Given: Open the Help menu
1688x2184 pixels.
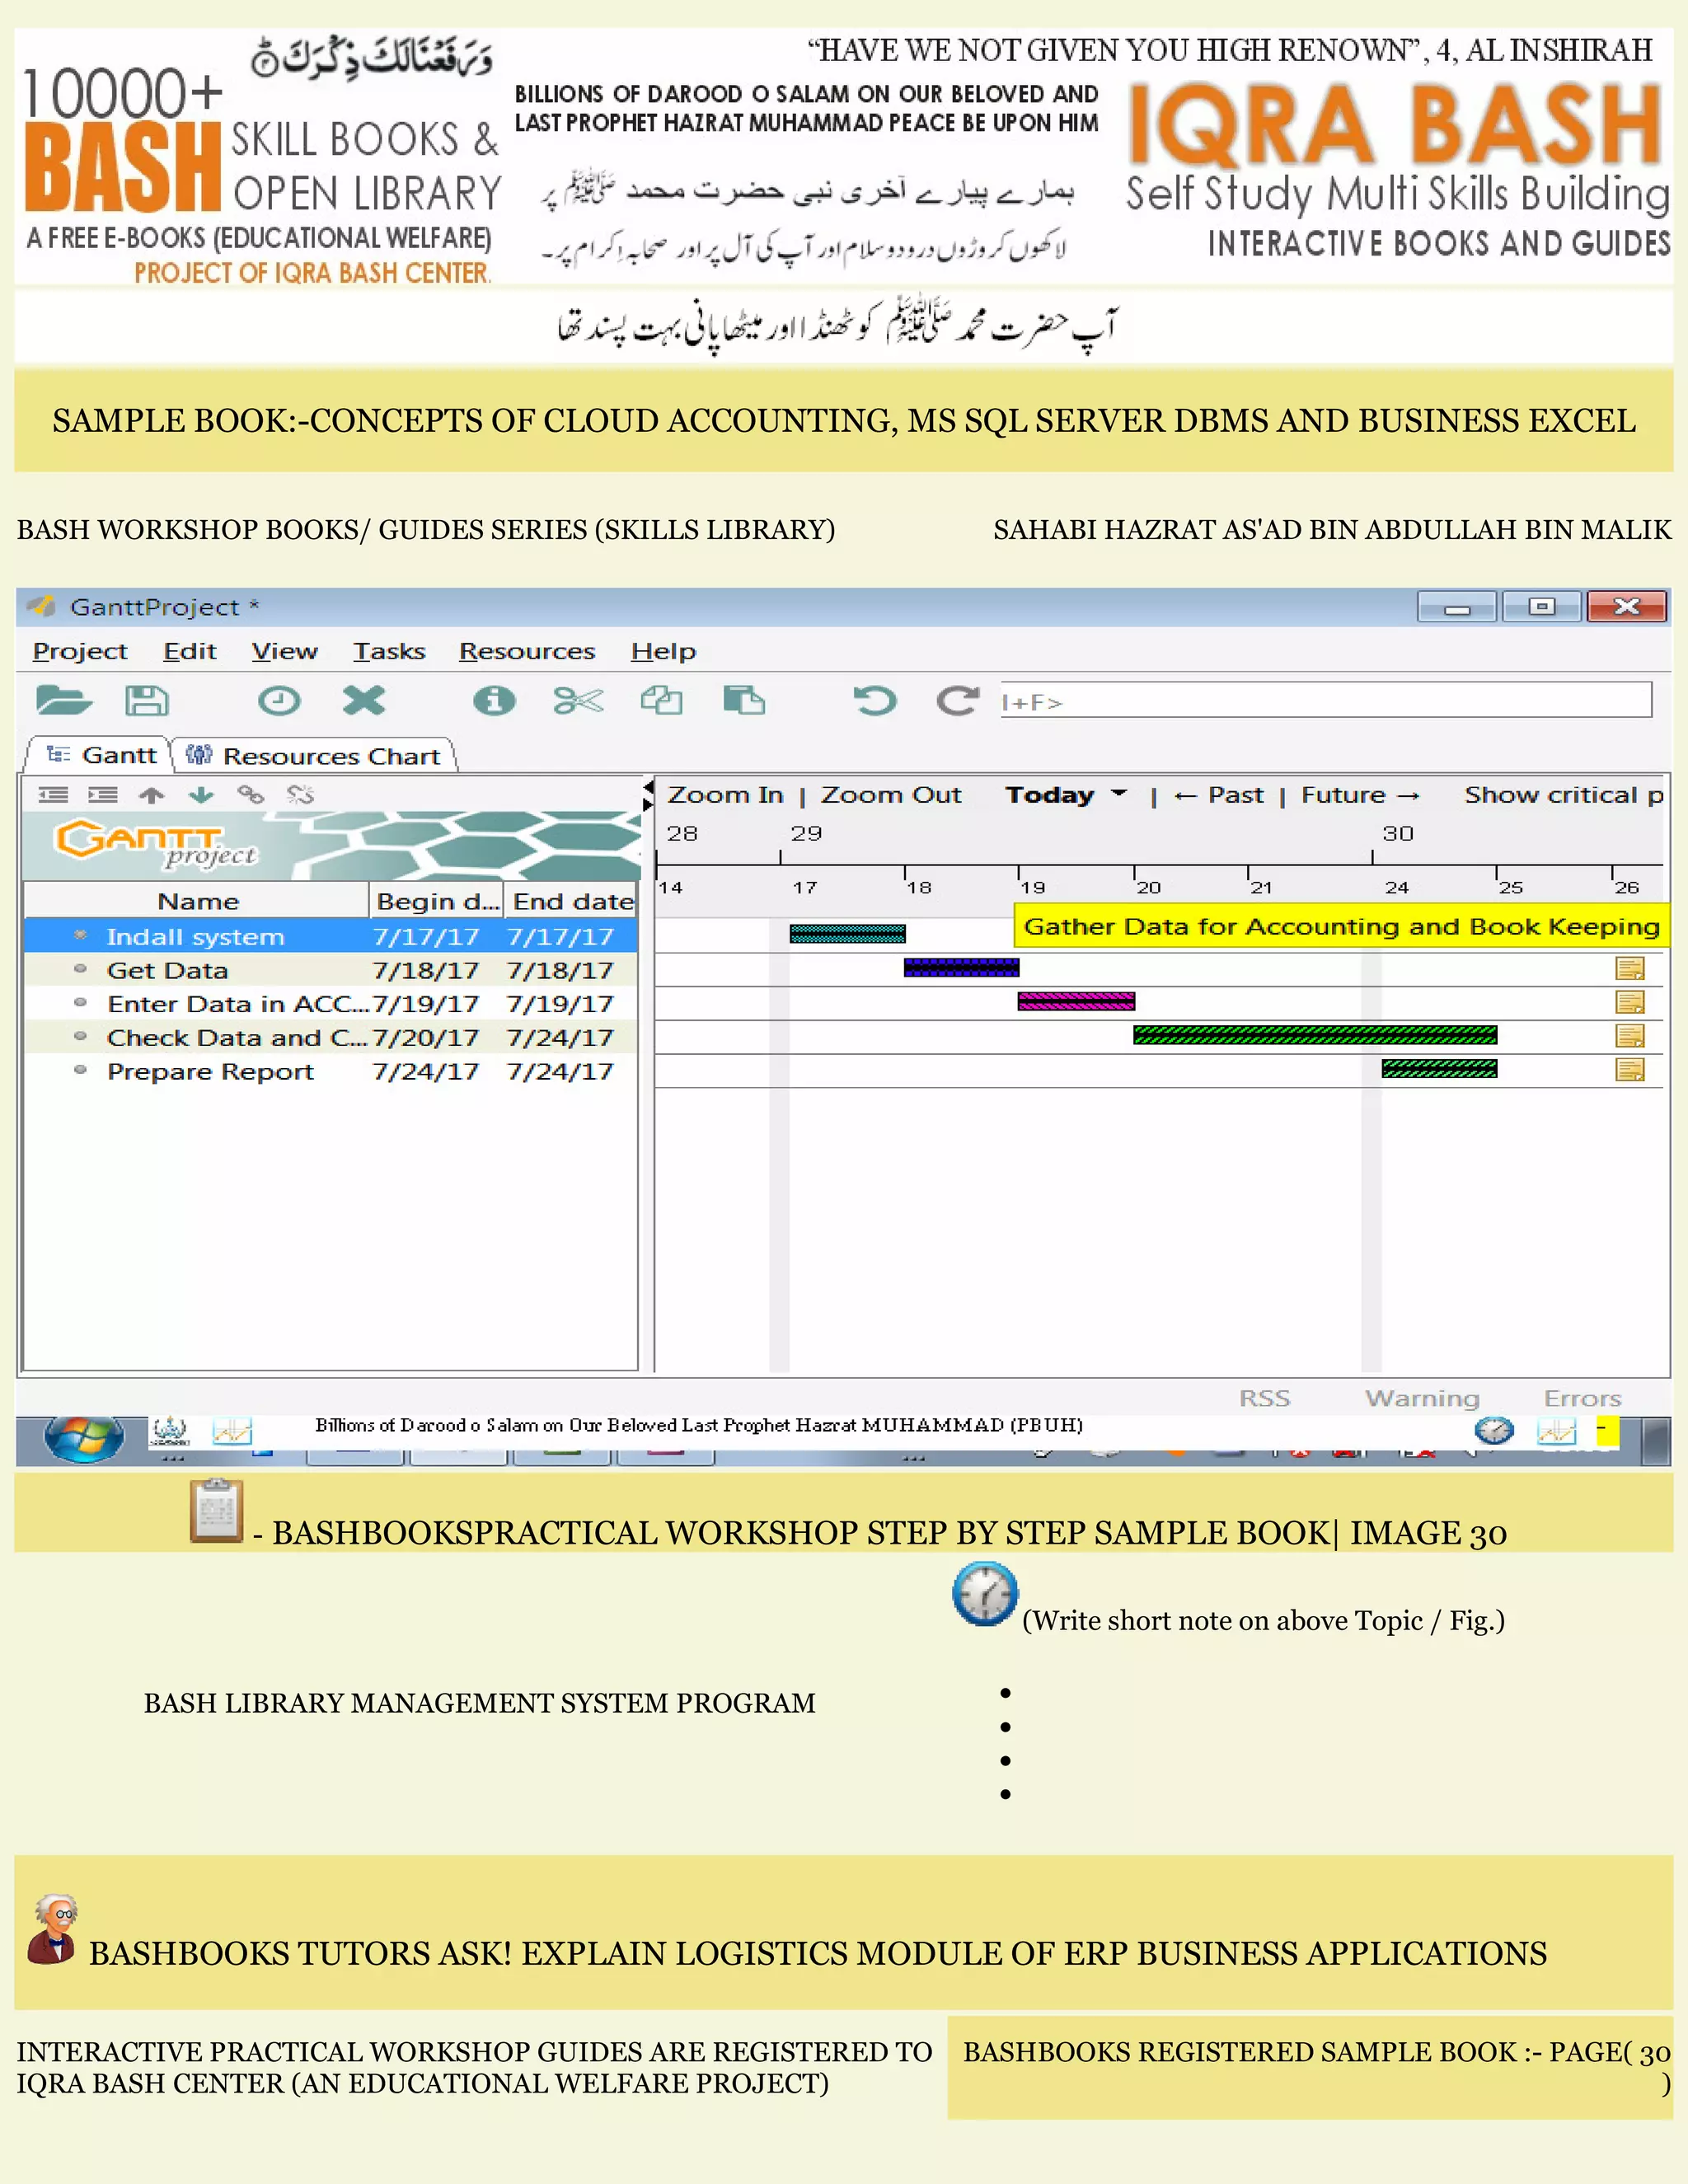Looking at the screenshot, I should click(x=663, y=651).
